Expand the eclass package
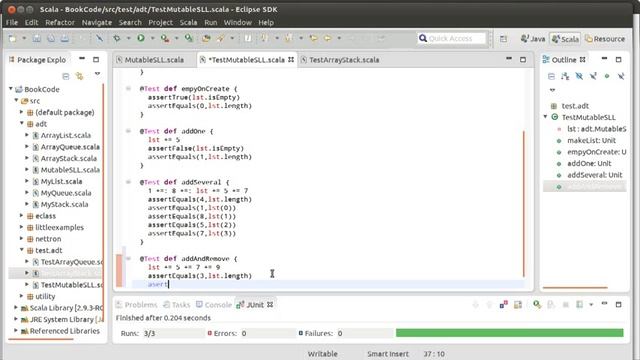The width and height of the screenshot is (640, 360). pos(22,216)
